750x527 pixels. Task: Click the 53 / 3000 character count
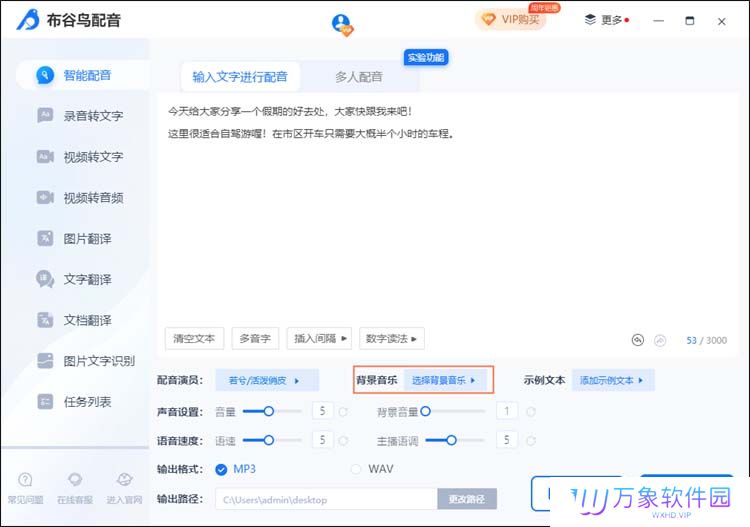[x=706, y=340]
